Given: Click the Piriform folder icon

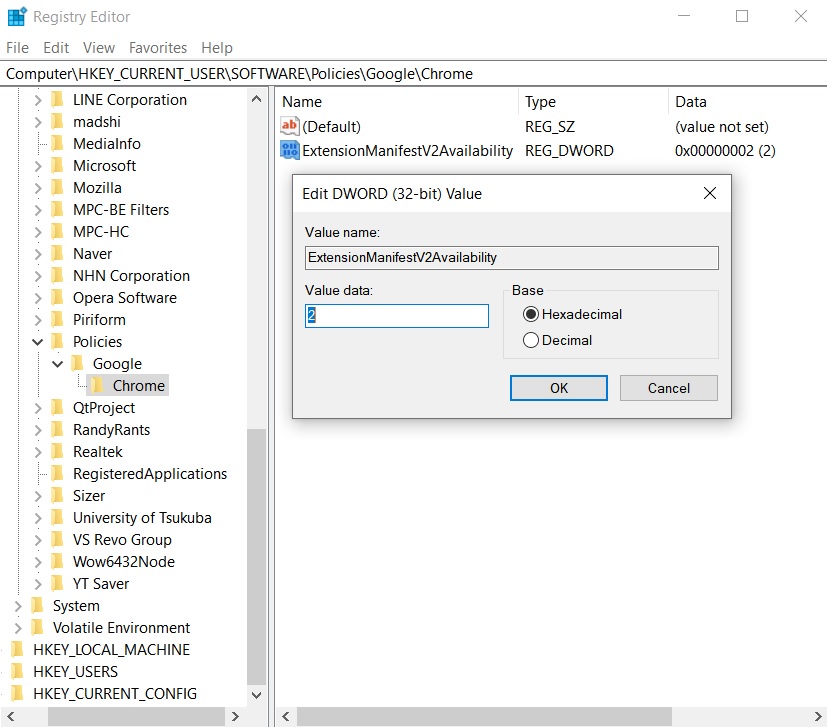Looking at the screenshot, I should [x=57, y=320].
